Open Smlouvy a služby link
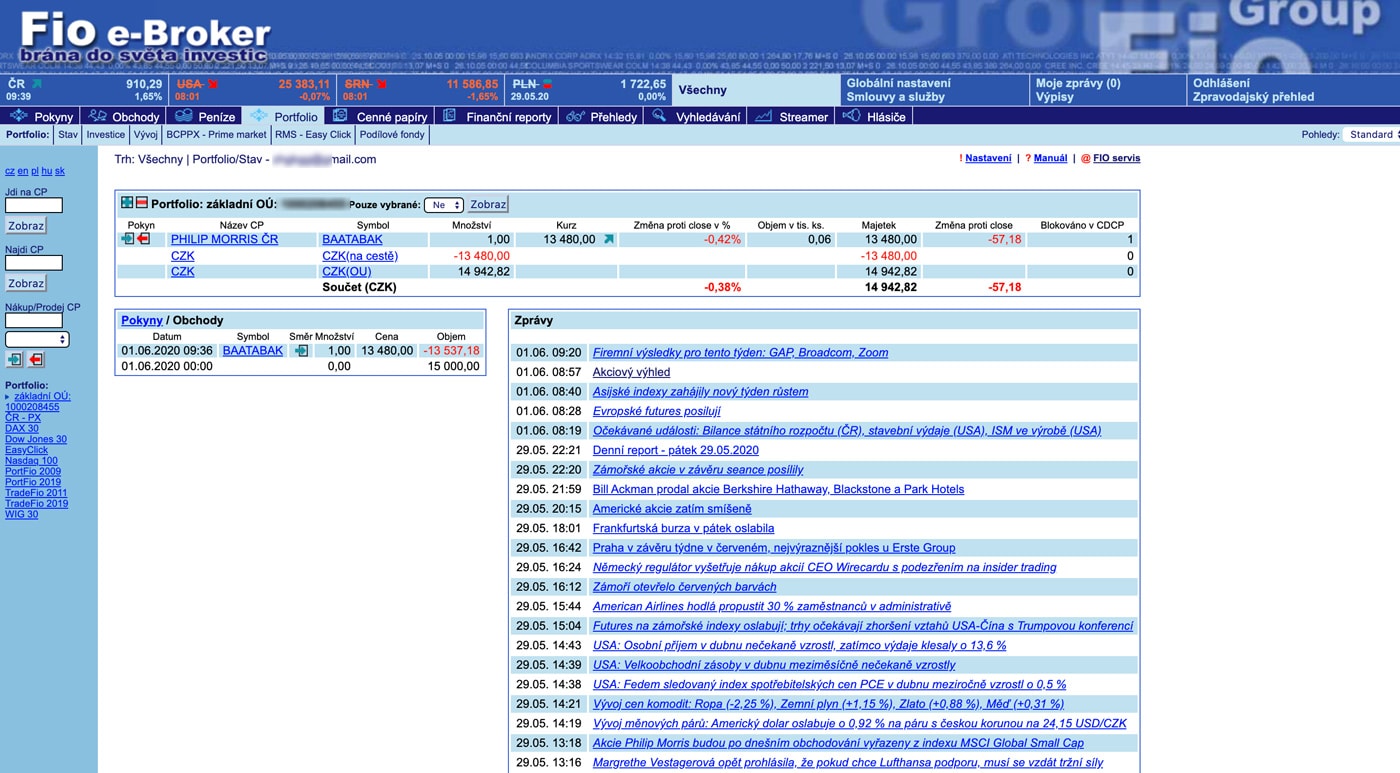Image resolution: width=1400 pixels, height=773 pixels. pyautogui.click(x=895, y=97)
